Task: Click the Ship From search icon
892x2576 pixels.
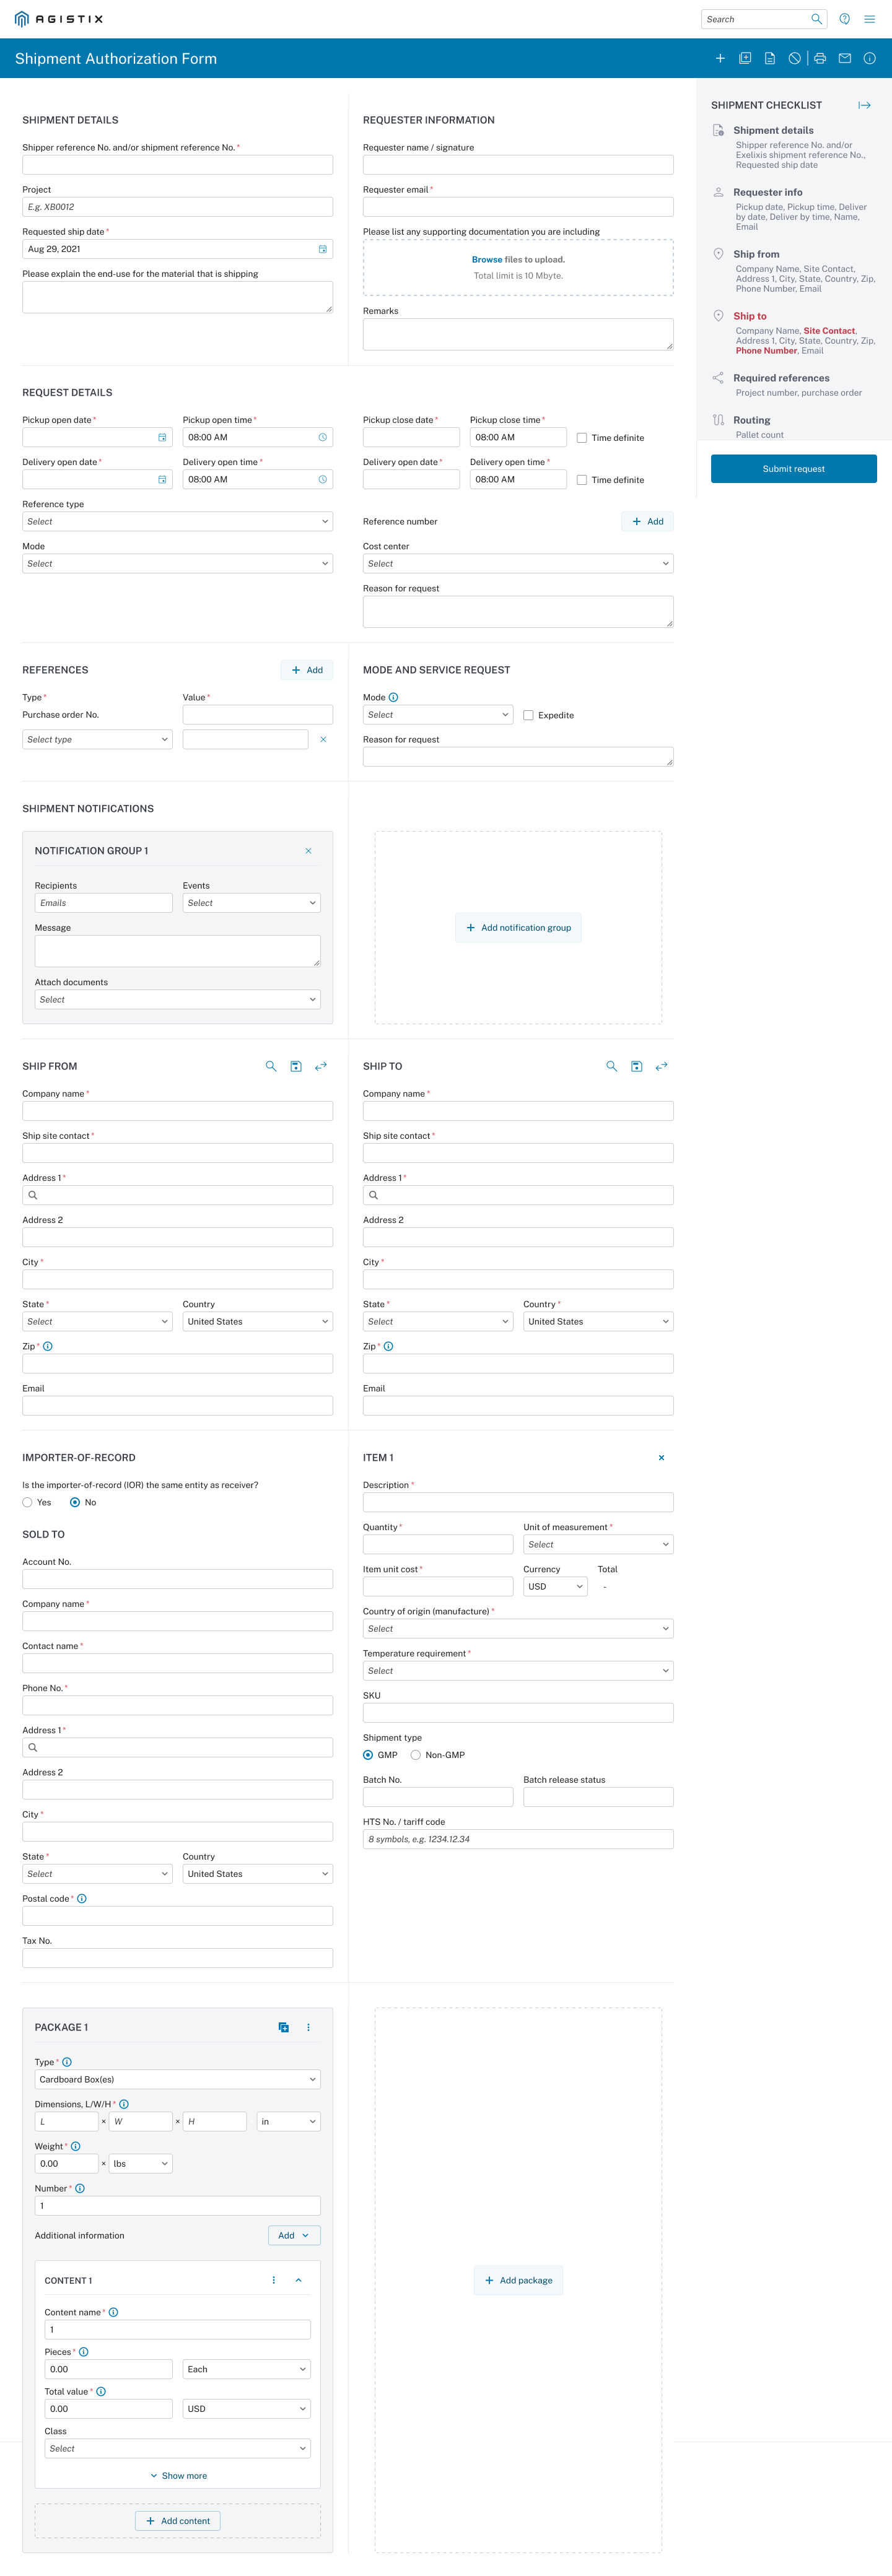Action: pos(271,1067)
